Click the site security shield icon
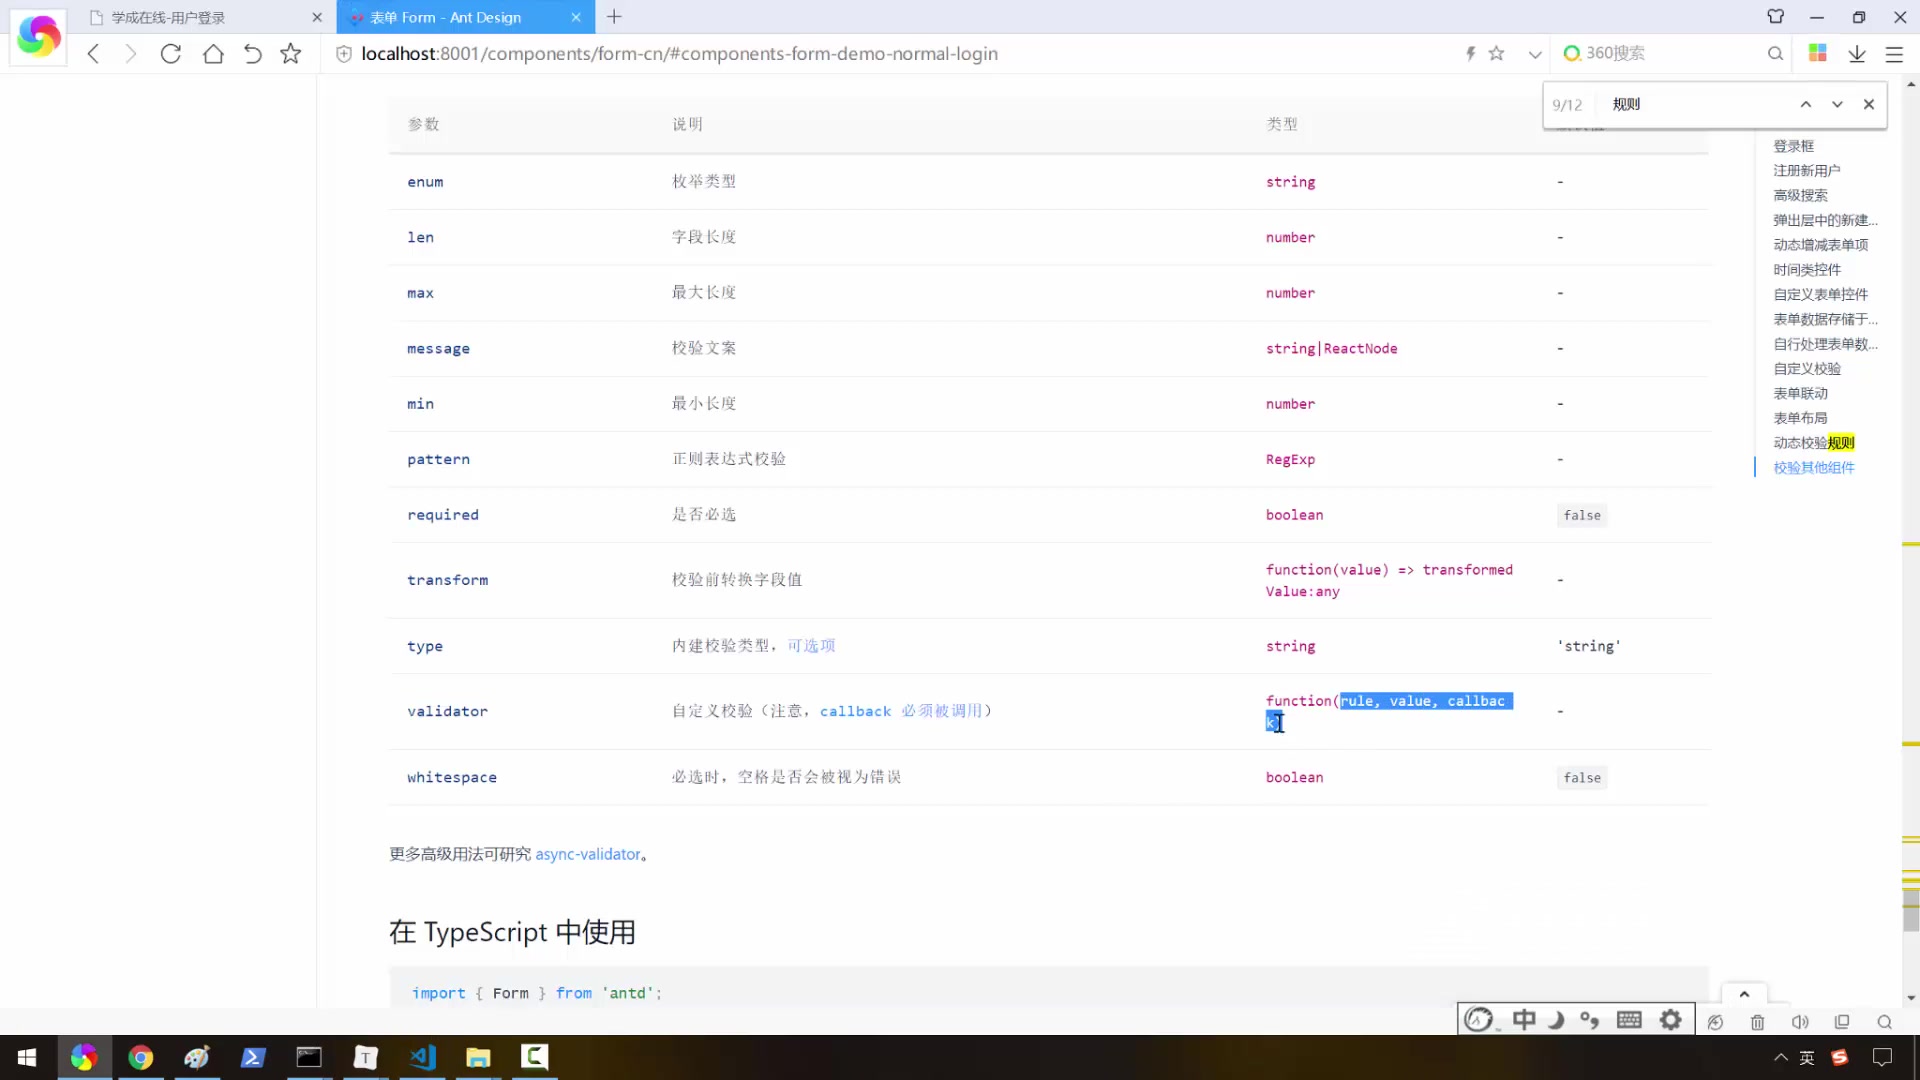This screenshot has width=1920, height=1080. tap(343, 54)
